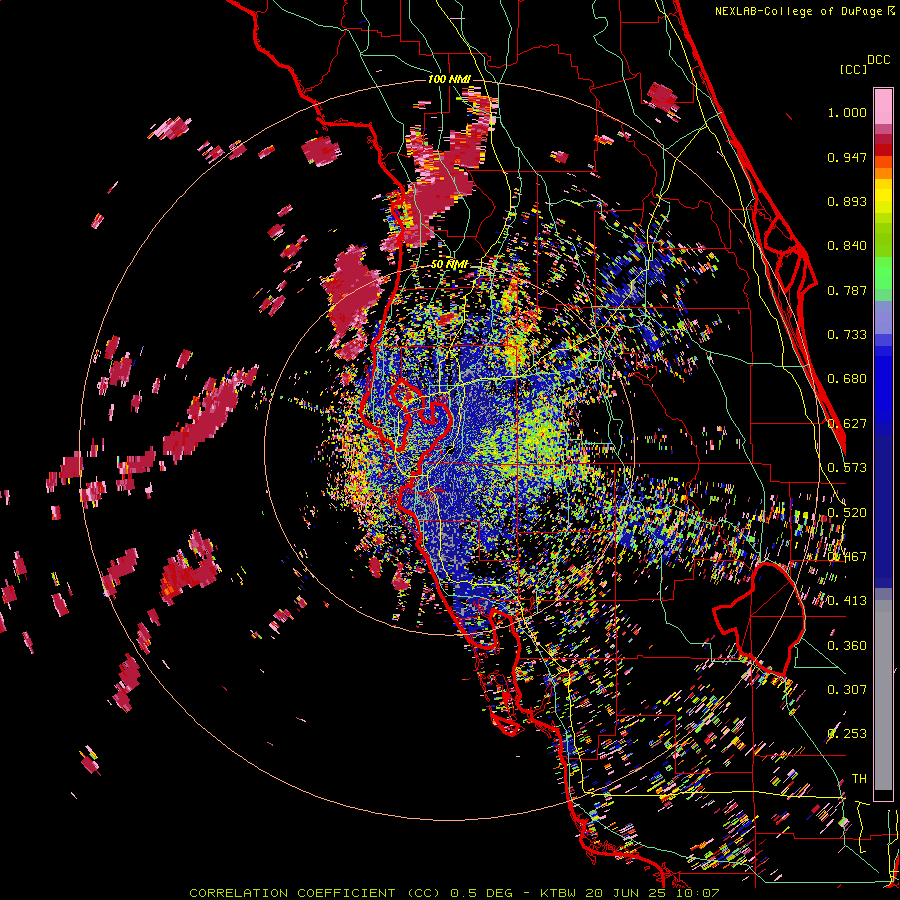Select the 0.893 legend value

click(847, 201)
